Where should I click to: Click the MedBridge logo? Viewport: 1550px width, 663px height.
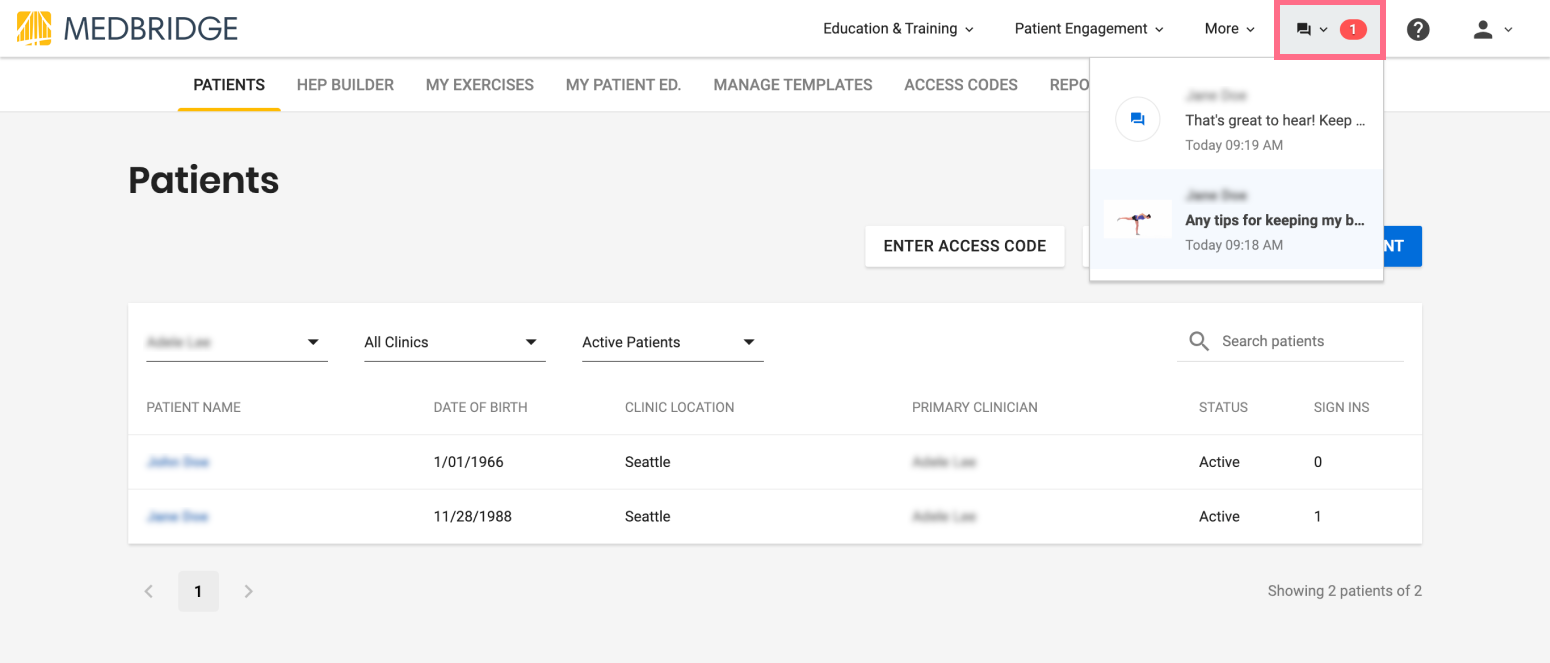128,28
